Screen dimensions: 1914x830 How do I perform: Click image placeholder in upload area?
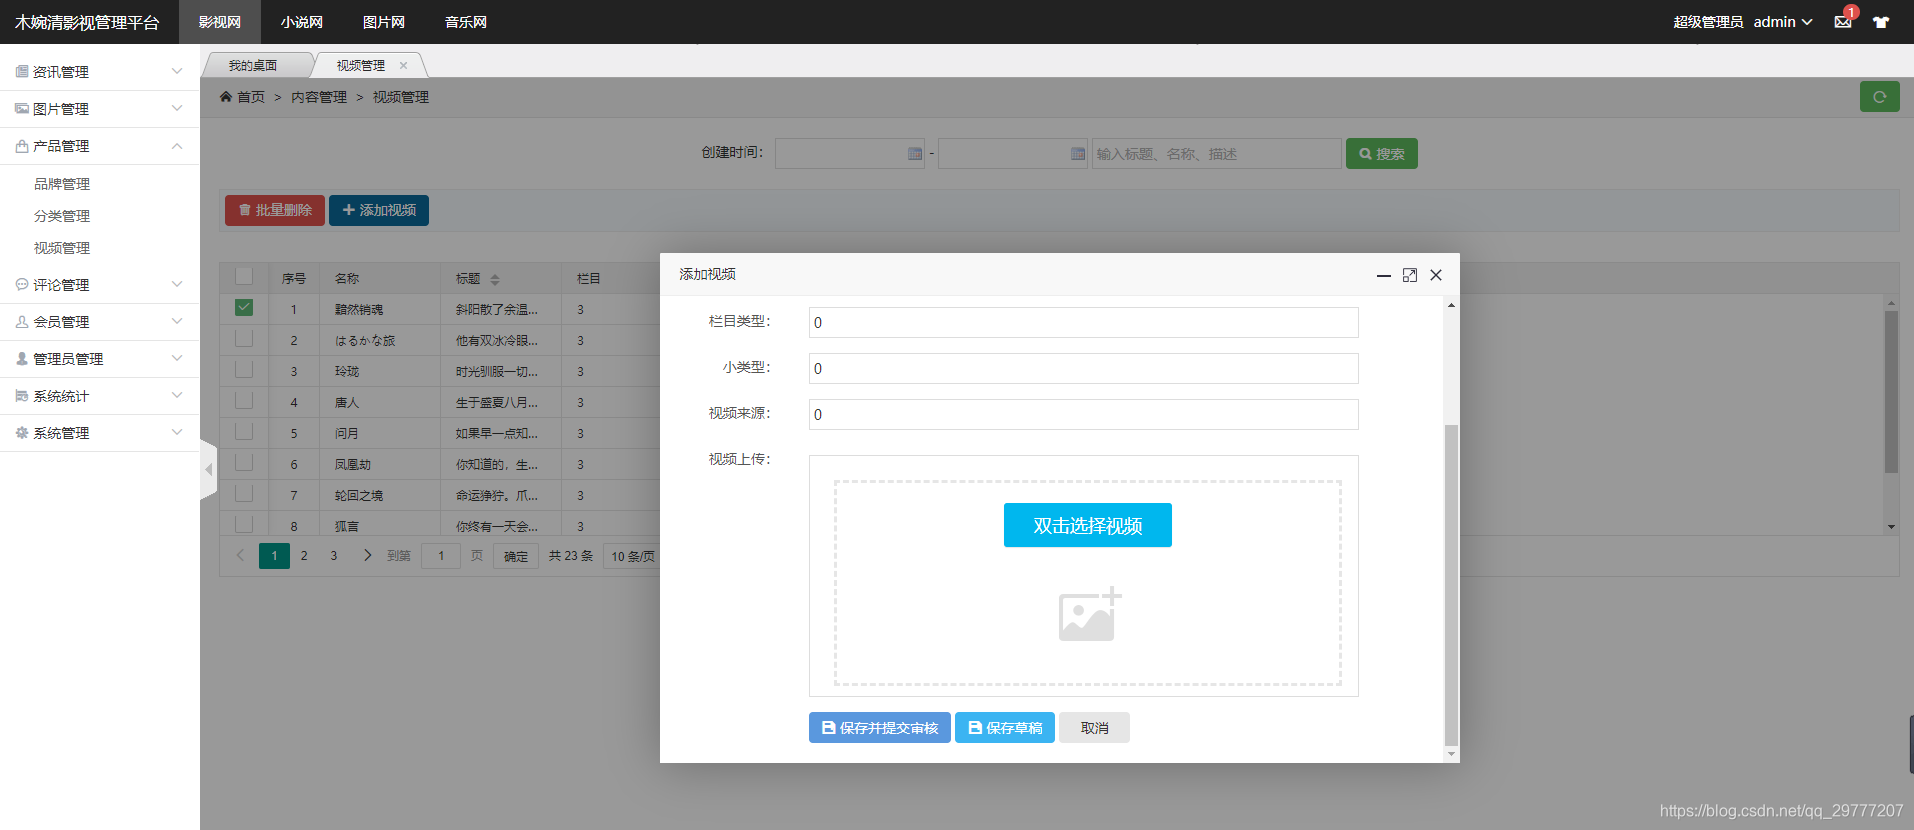click(1089, 614)
